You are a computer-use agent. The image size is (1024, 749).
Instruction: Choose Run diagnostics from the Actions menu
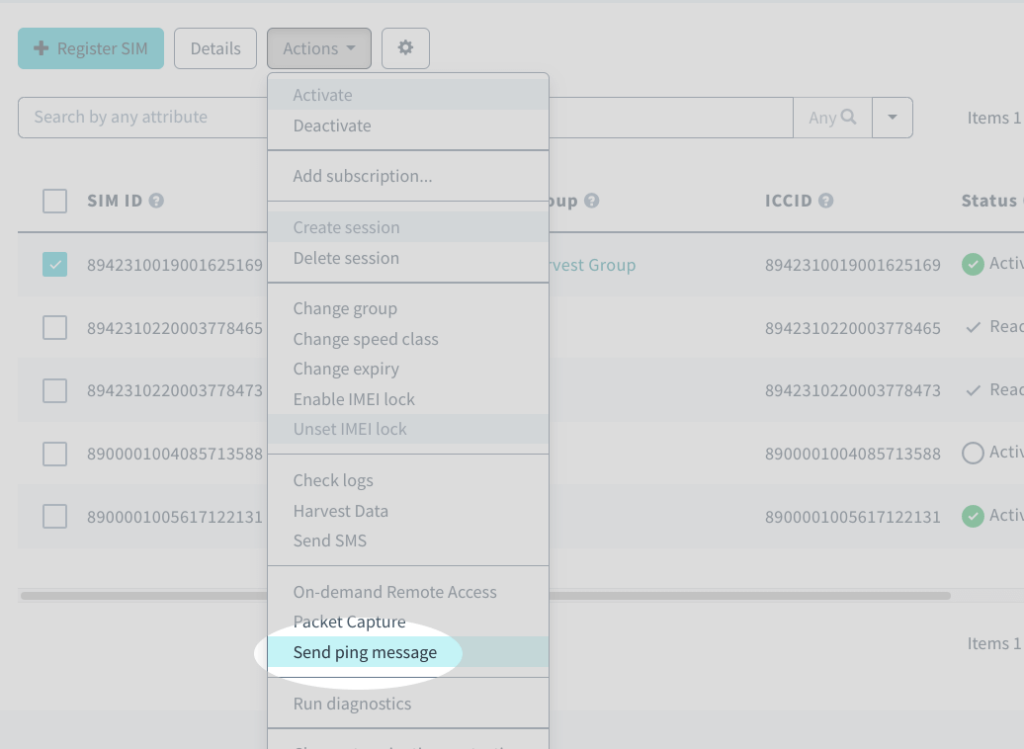[353, 704]
